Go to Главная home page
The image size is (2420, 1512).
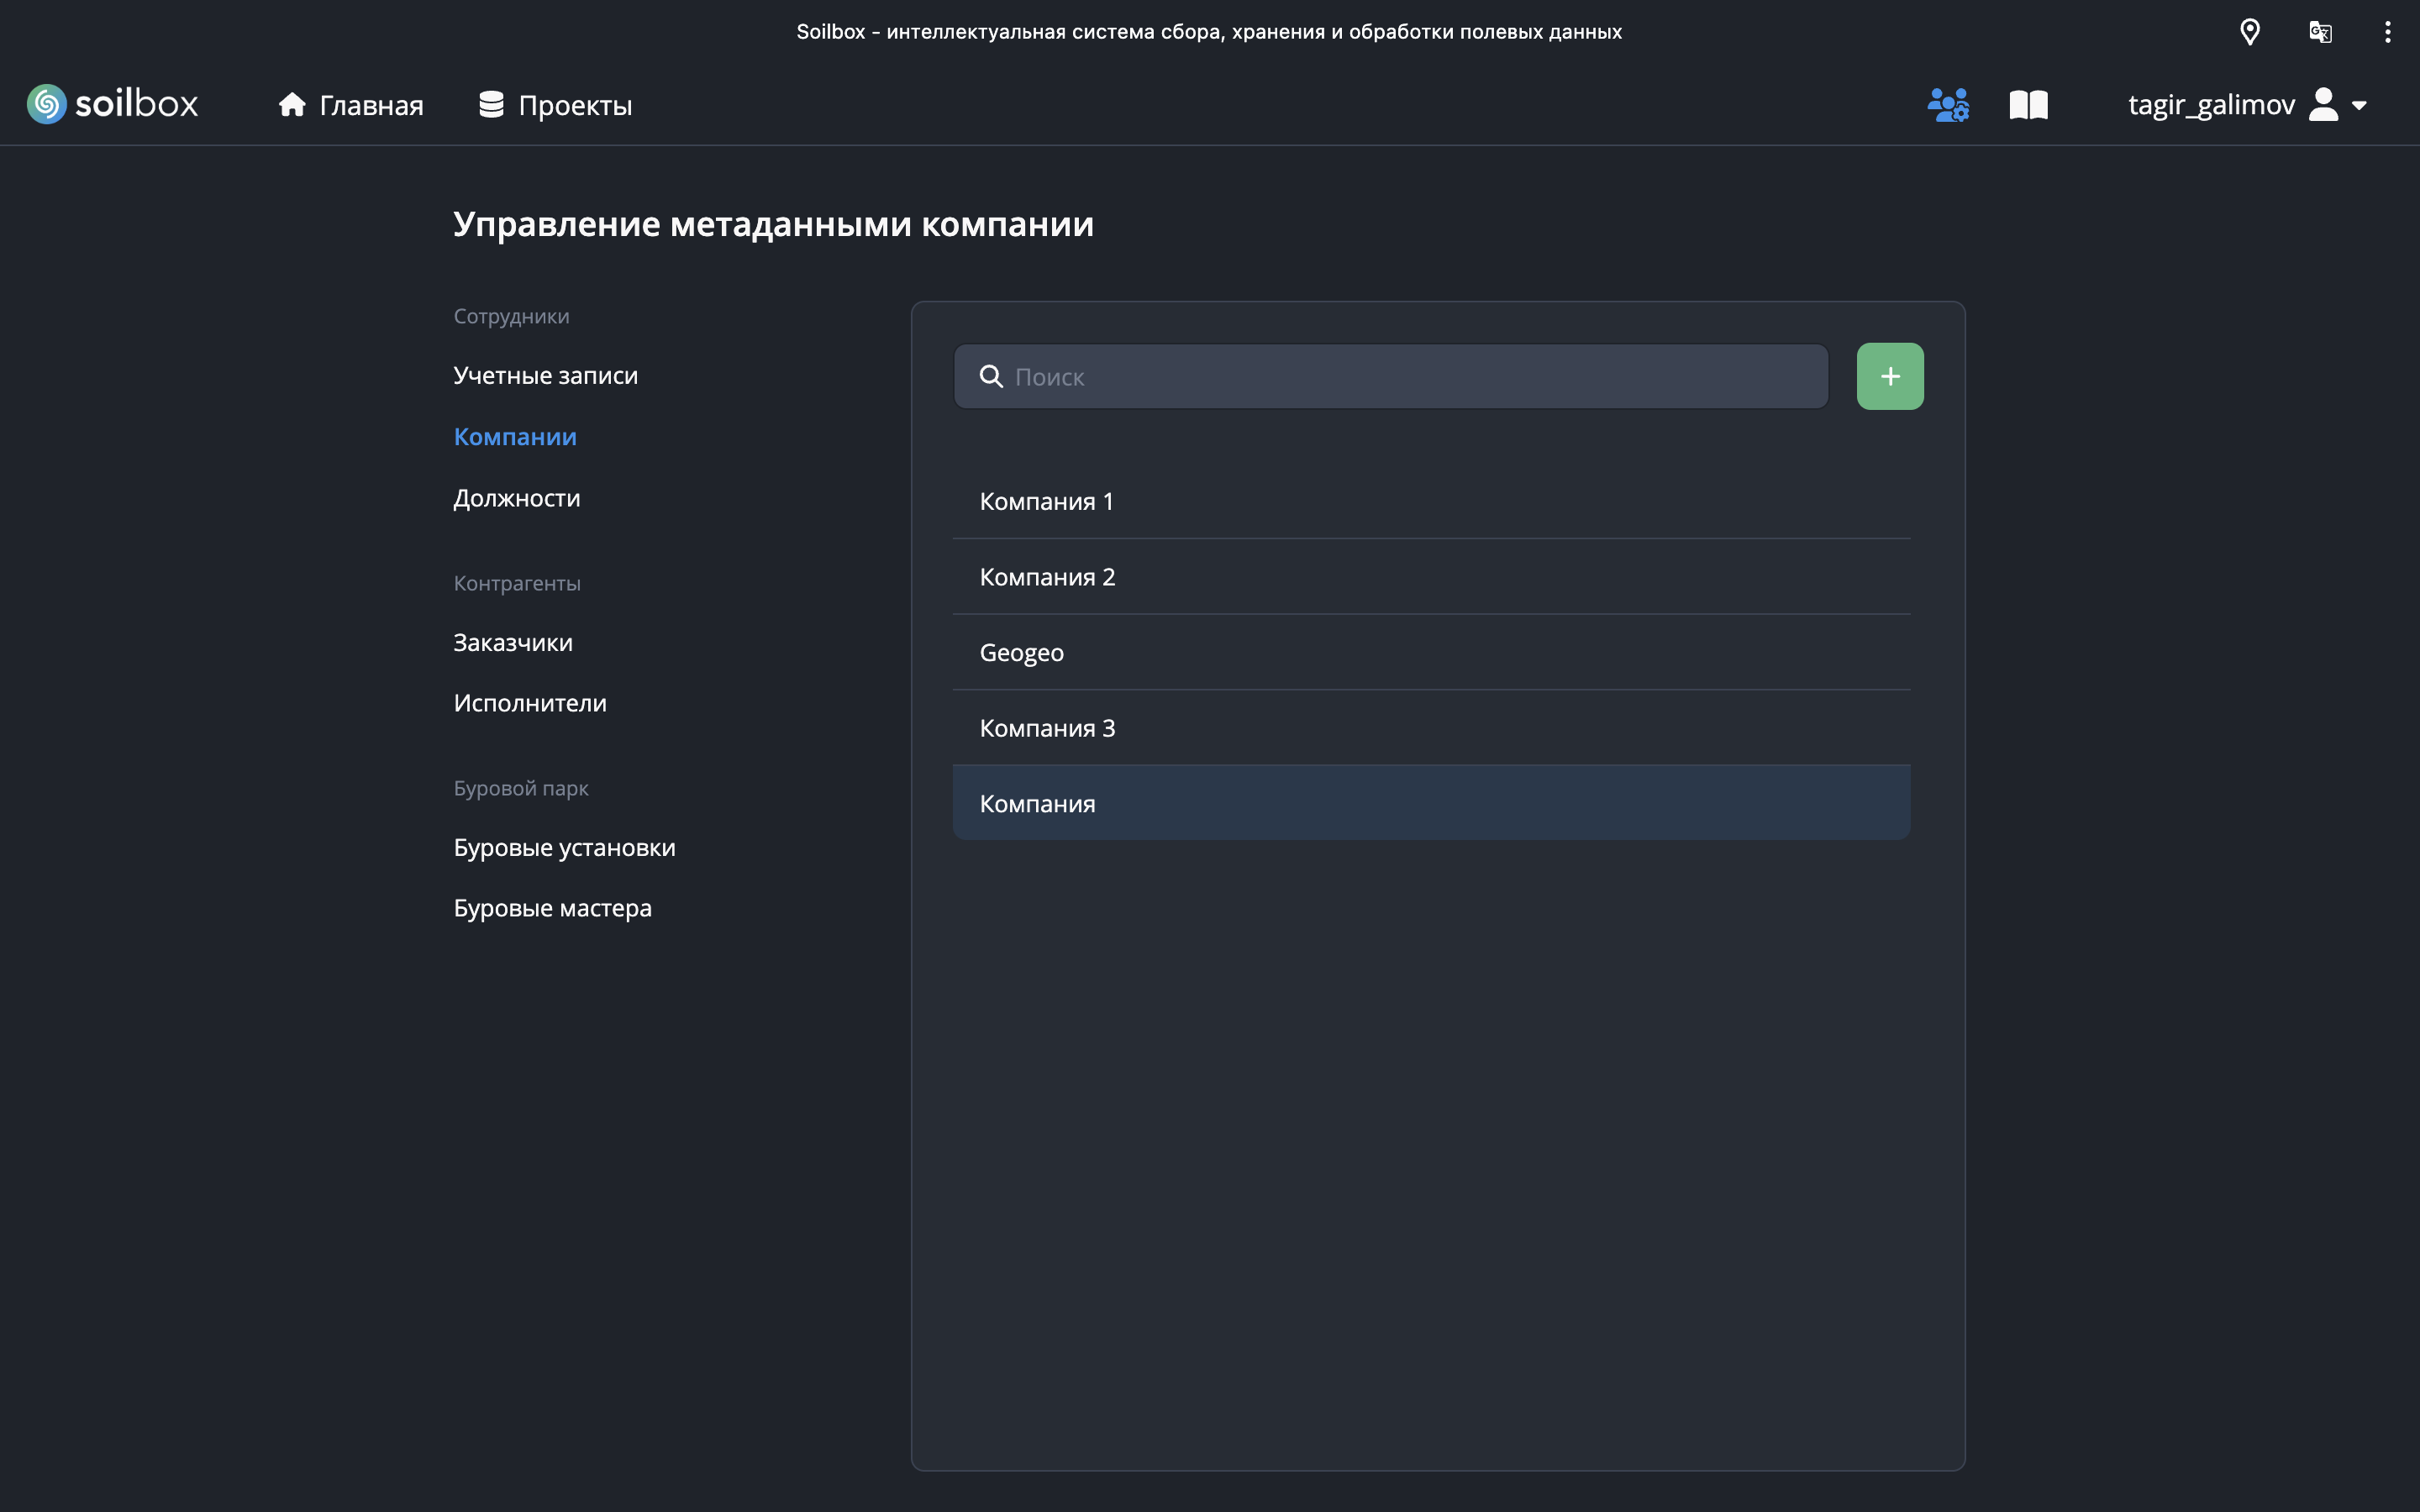click(x=351, y=104)
